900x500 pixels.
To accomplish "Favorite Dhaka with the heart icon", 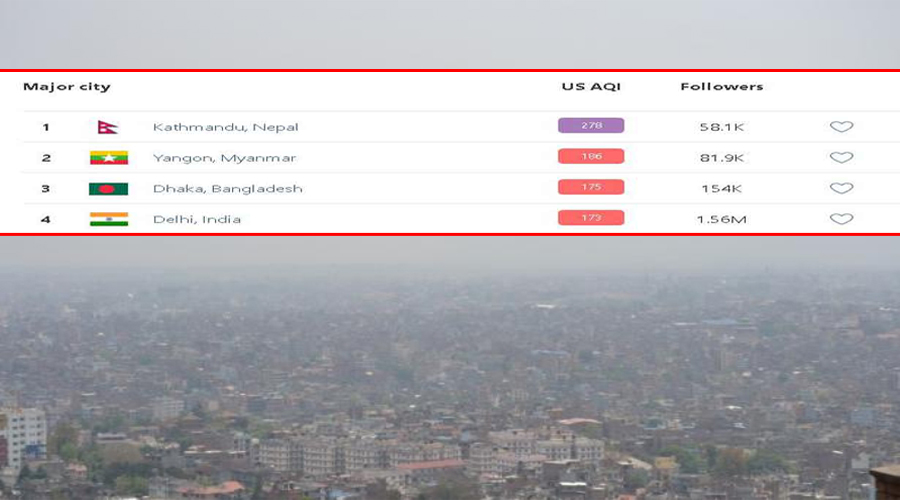I will pyautogui.click(x=841, y=188).
